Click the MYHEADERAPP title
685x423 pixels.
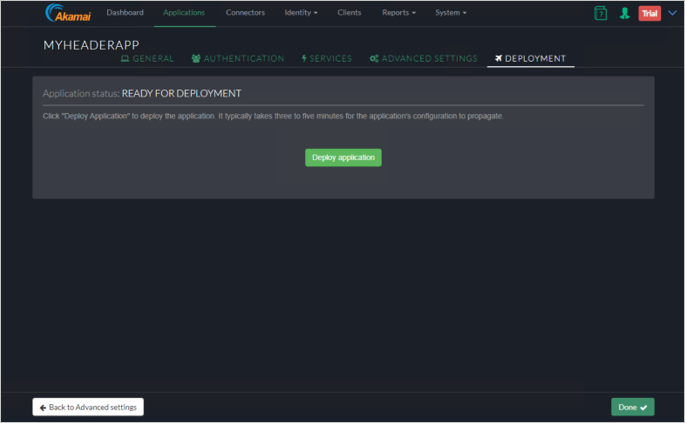point(91,45)
